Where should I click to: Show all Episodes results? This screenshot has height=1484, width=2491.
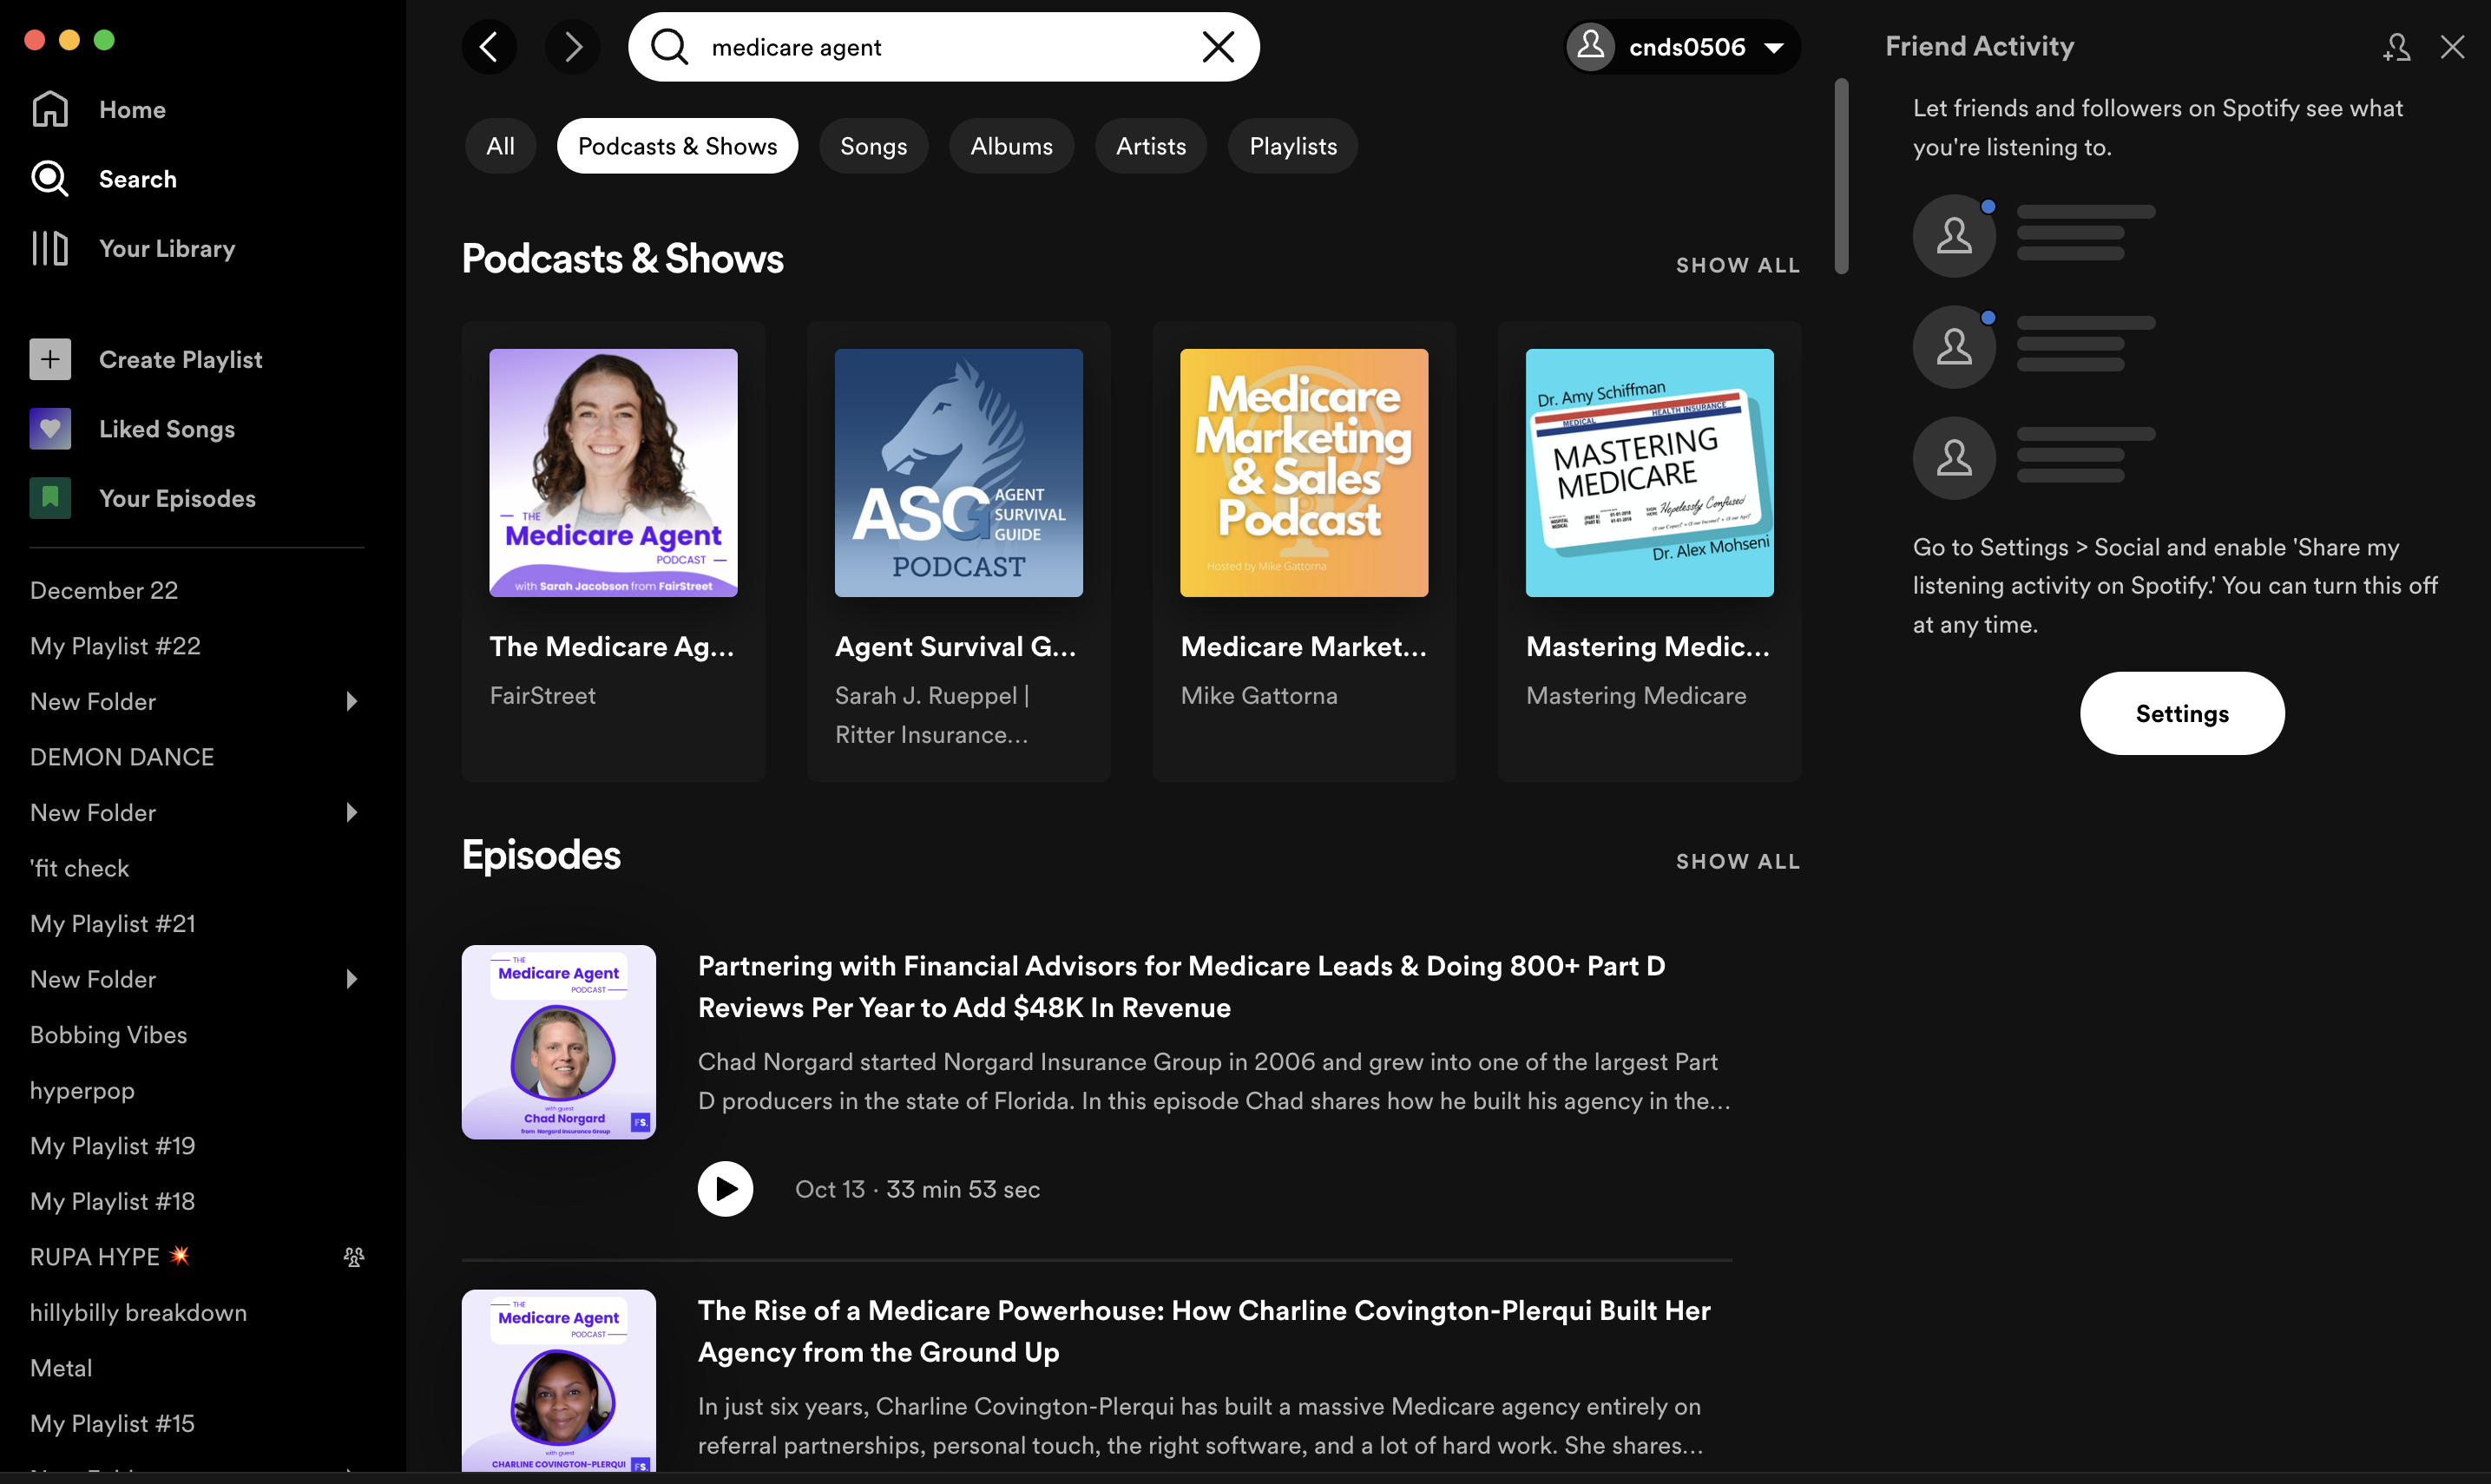pyautogui.click(x=1738, y=861)
